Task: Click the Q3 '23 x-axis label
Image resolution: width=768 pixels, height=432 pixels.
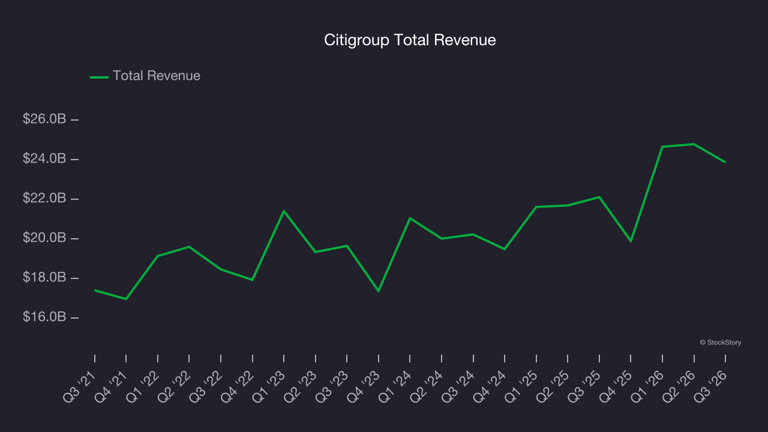Action: [332, 387]
